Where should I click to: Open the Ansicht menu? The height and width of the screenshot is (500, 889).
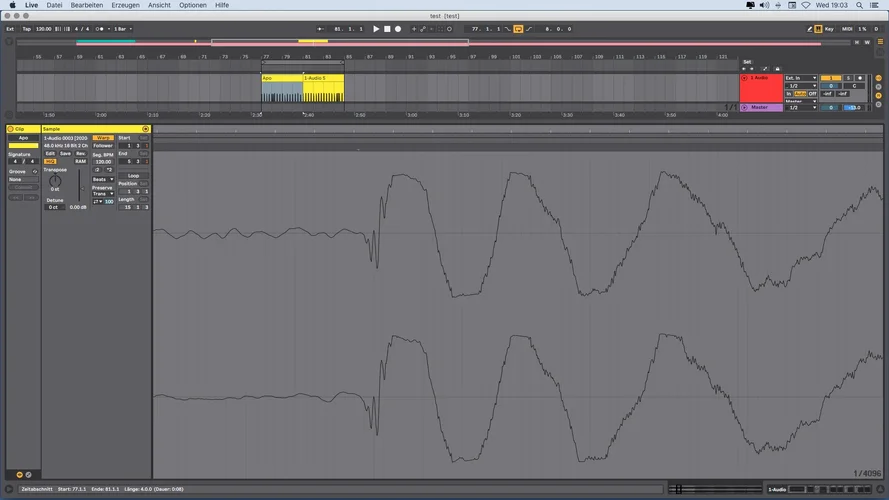click(x=159, y=5)
